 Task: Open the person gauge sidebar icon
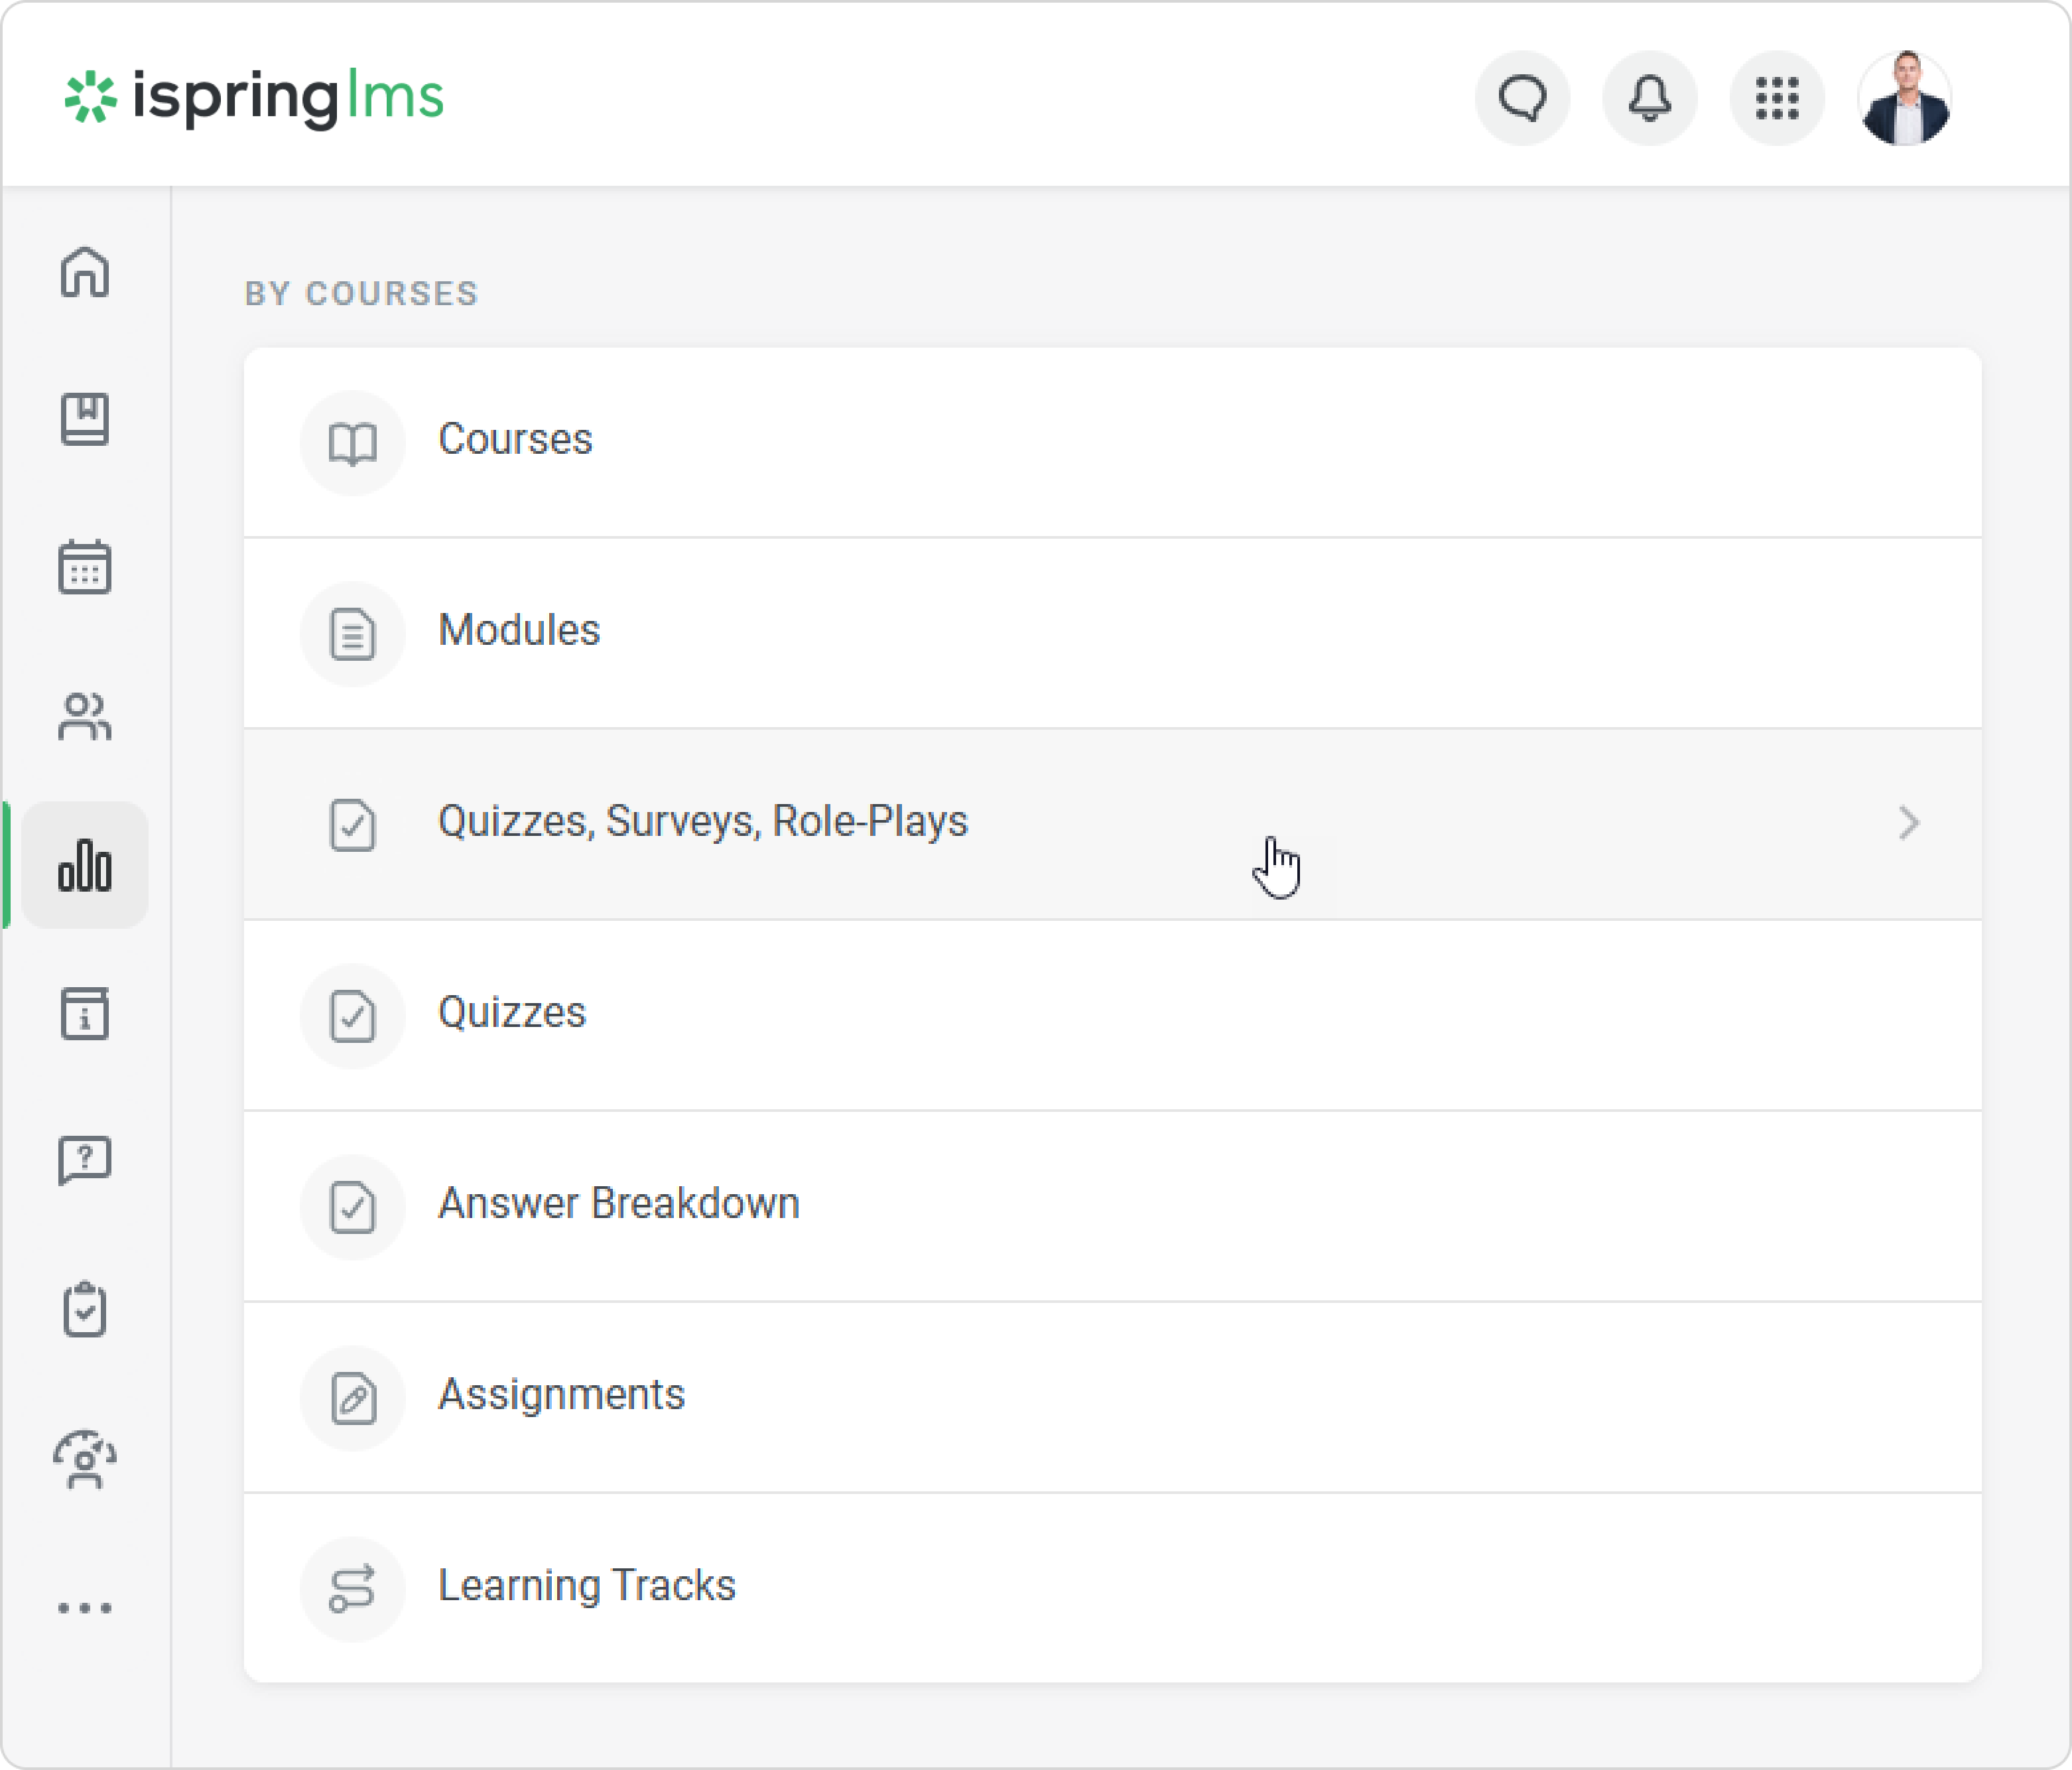pos(85,1459)
